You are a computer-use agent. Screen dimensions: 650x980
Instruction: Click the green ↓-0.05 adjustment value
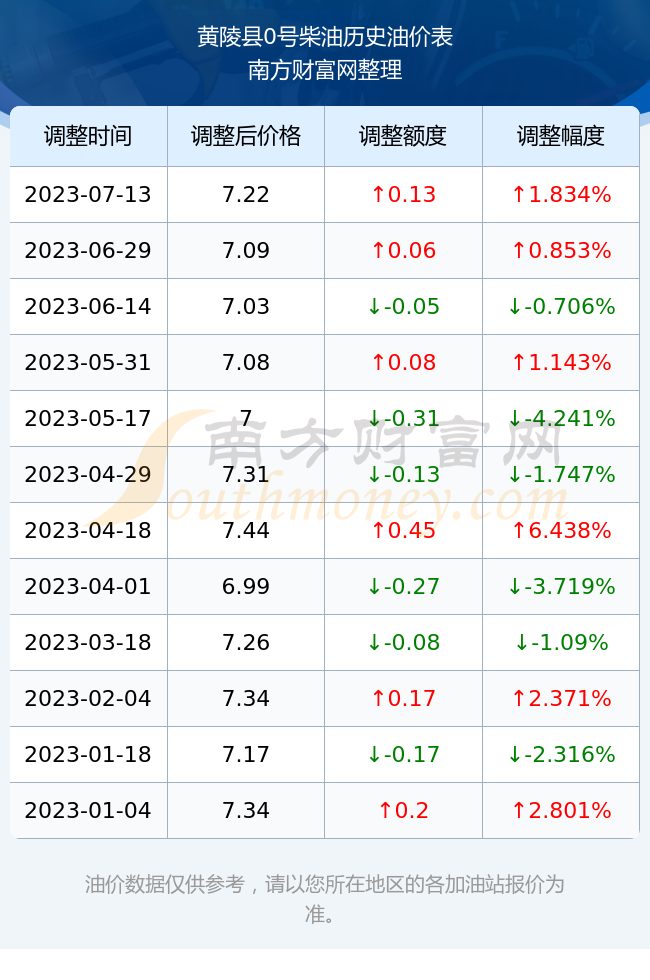pyautogui.click(x=403, y=306)
